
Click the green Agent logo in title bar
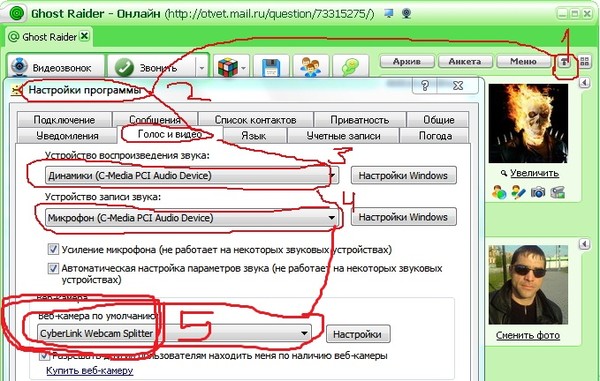pyautogui.click(x=16, y=14)
